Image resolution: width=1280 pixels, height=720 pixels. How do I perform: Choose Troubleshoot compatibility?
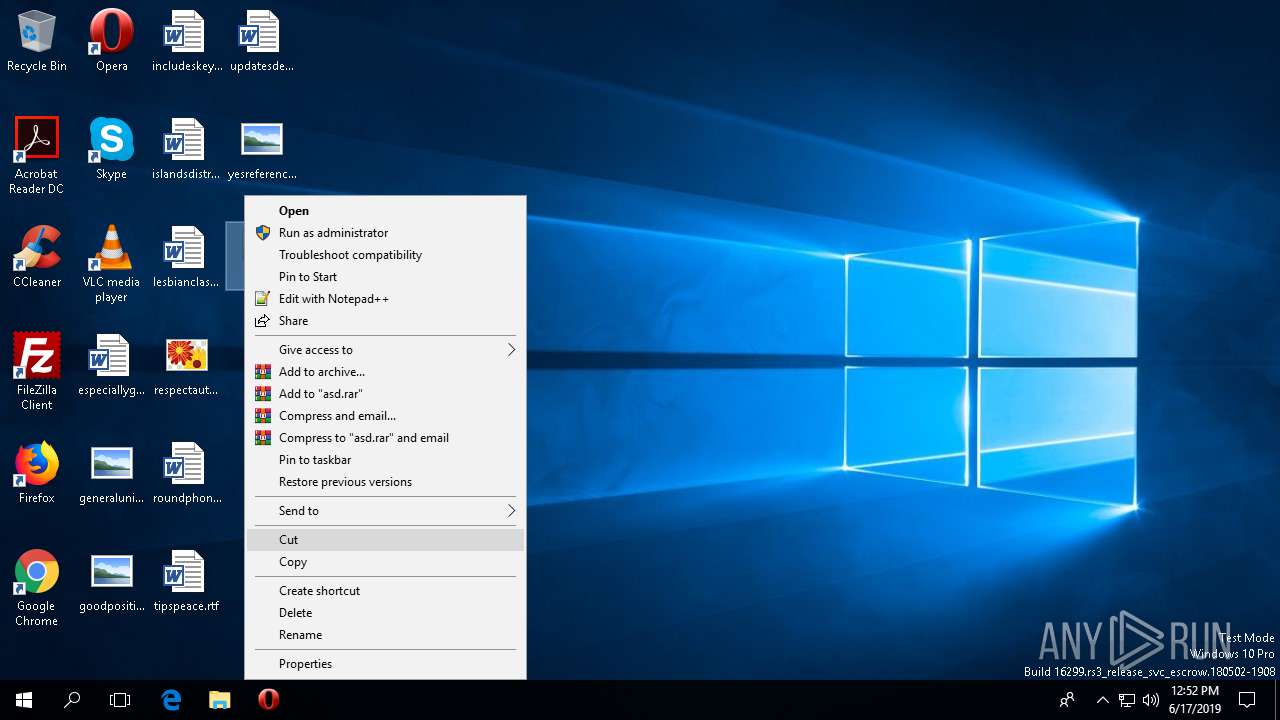[385, 255]
